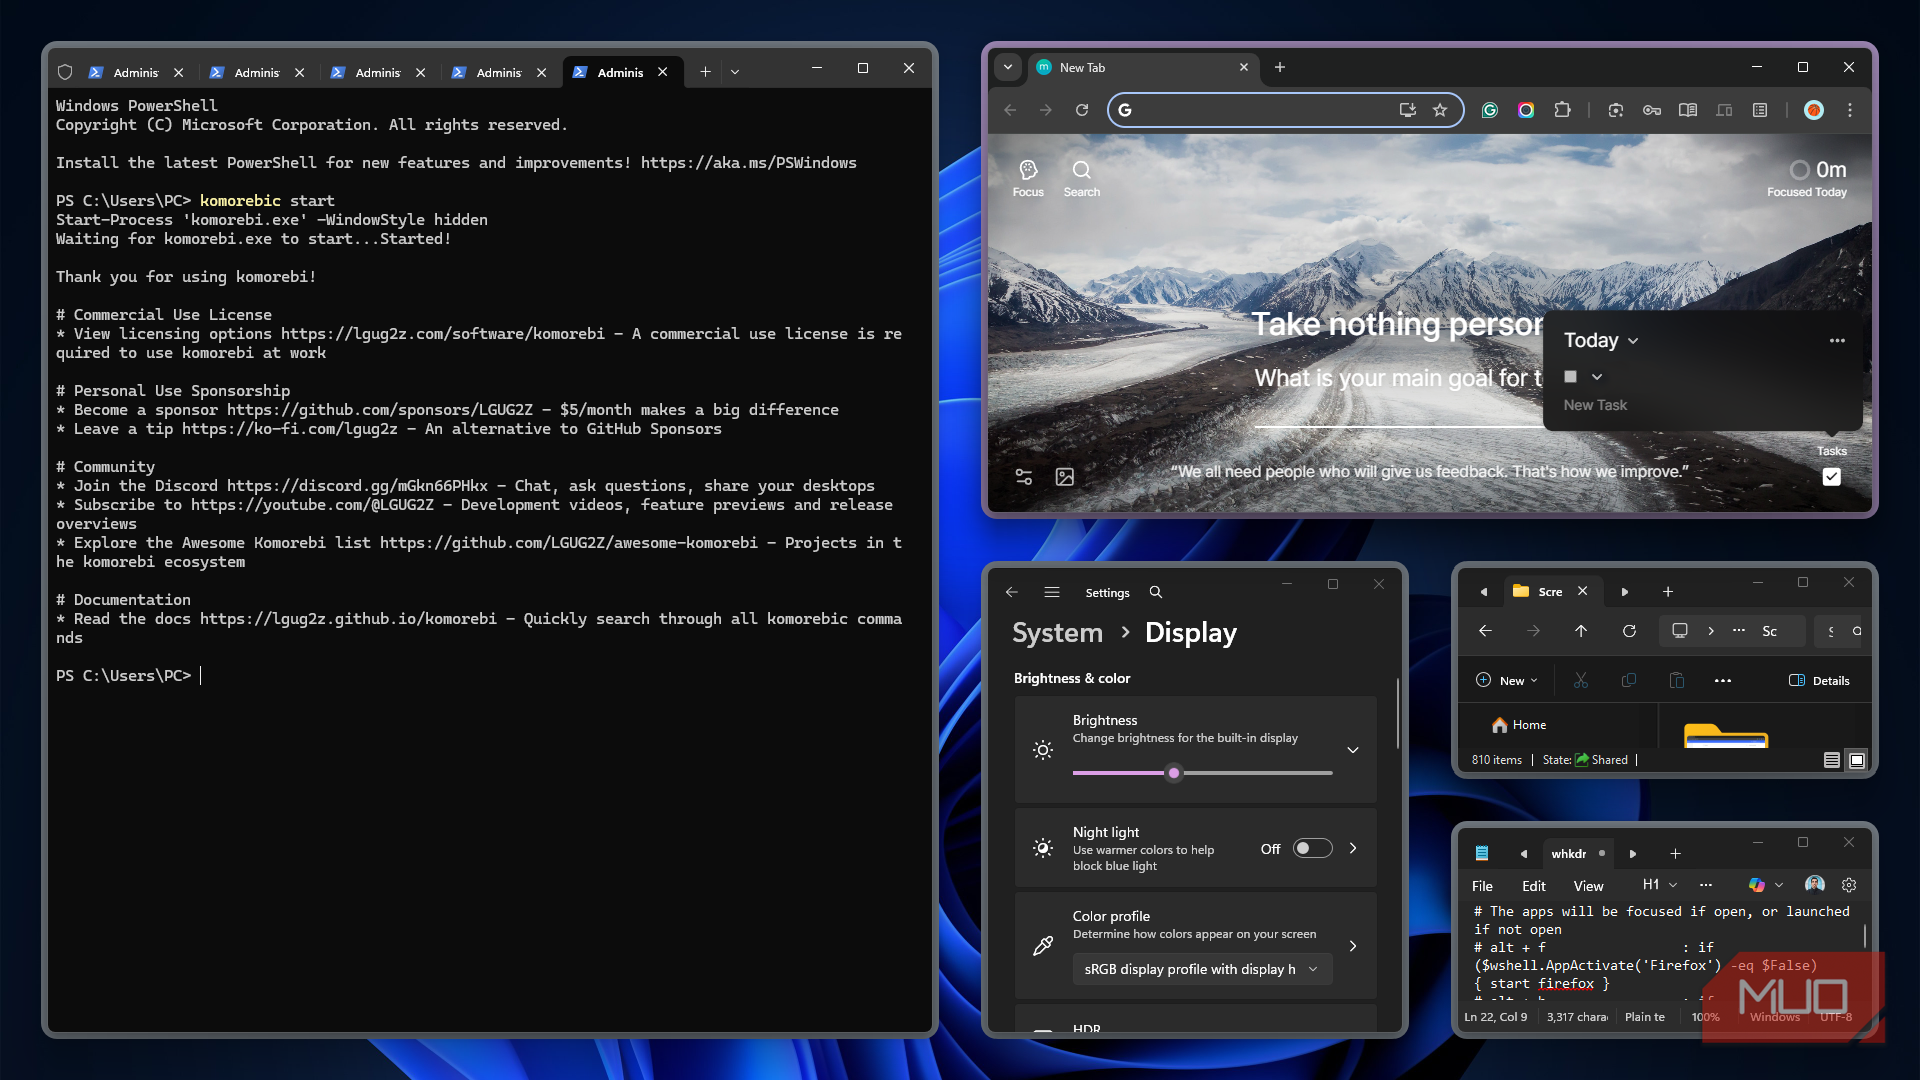Go back in the Settings window
Viewport: 1920px width, 1080px height.
tap(1012, 592)
